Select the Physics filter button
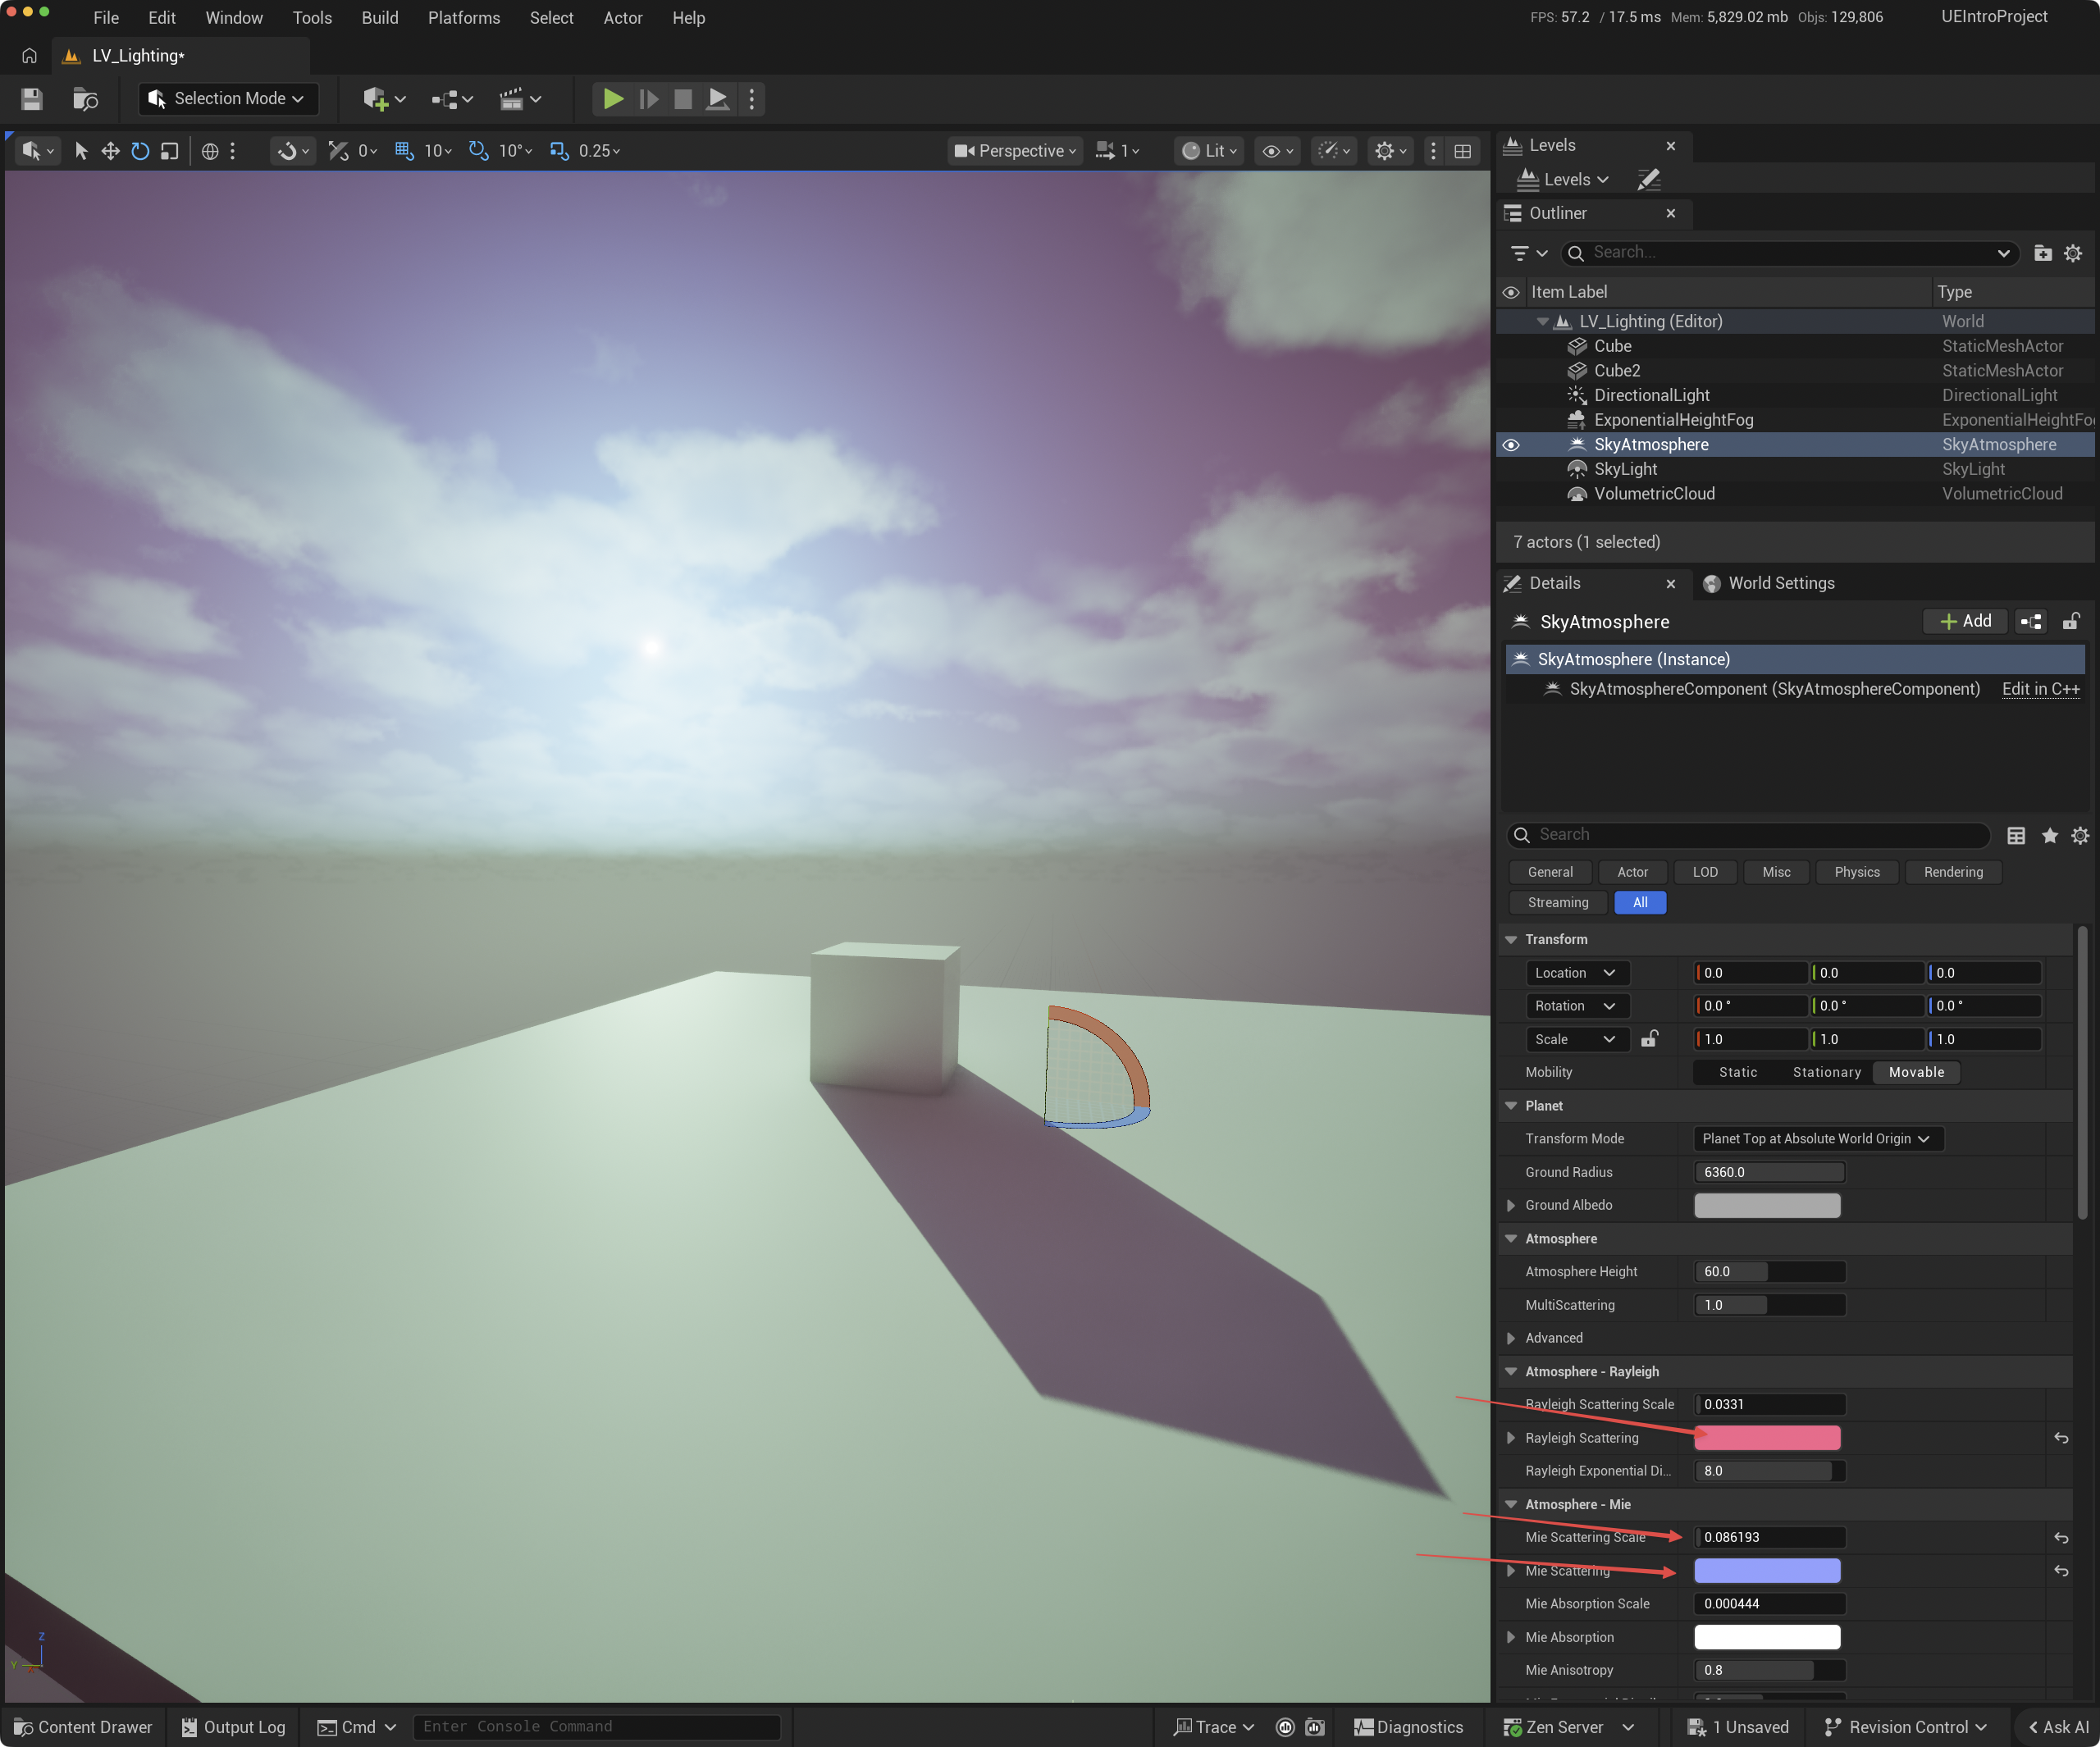2100x1747 pixels. click(x=1857, y=872)
